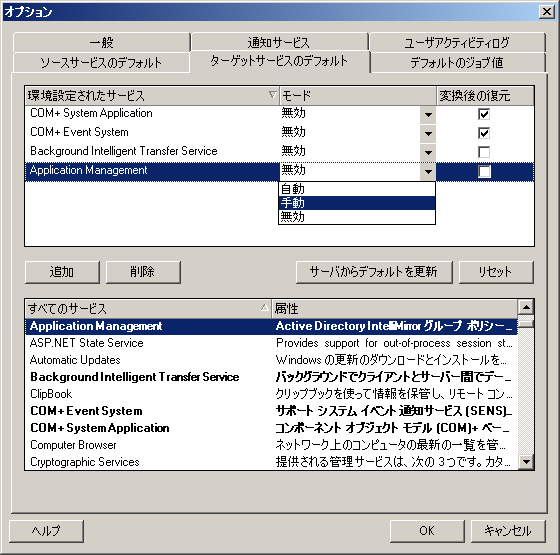
Task: Sort by 環境設定されたサービス column header
Action: click(x=152, y=96)
